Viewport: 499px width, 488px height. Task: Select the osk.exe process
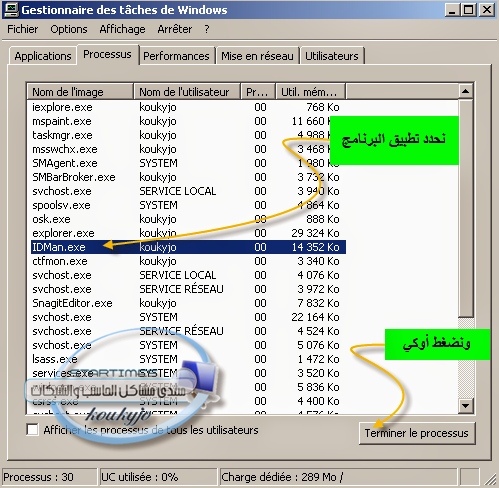click(51, 219)
